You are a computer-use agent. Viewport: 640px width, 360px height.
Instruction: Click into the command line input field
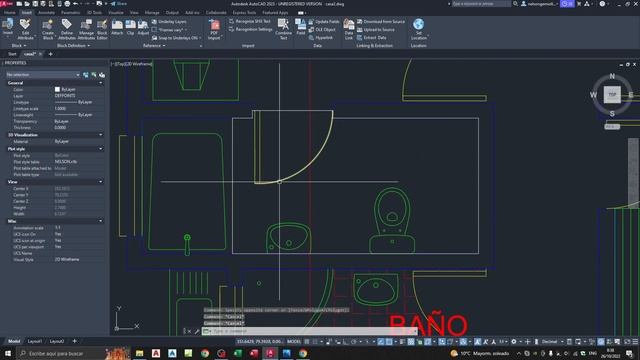(310, 331)
